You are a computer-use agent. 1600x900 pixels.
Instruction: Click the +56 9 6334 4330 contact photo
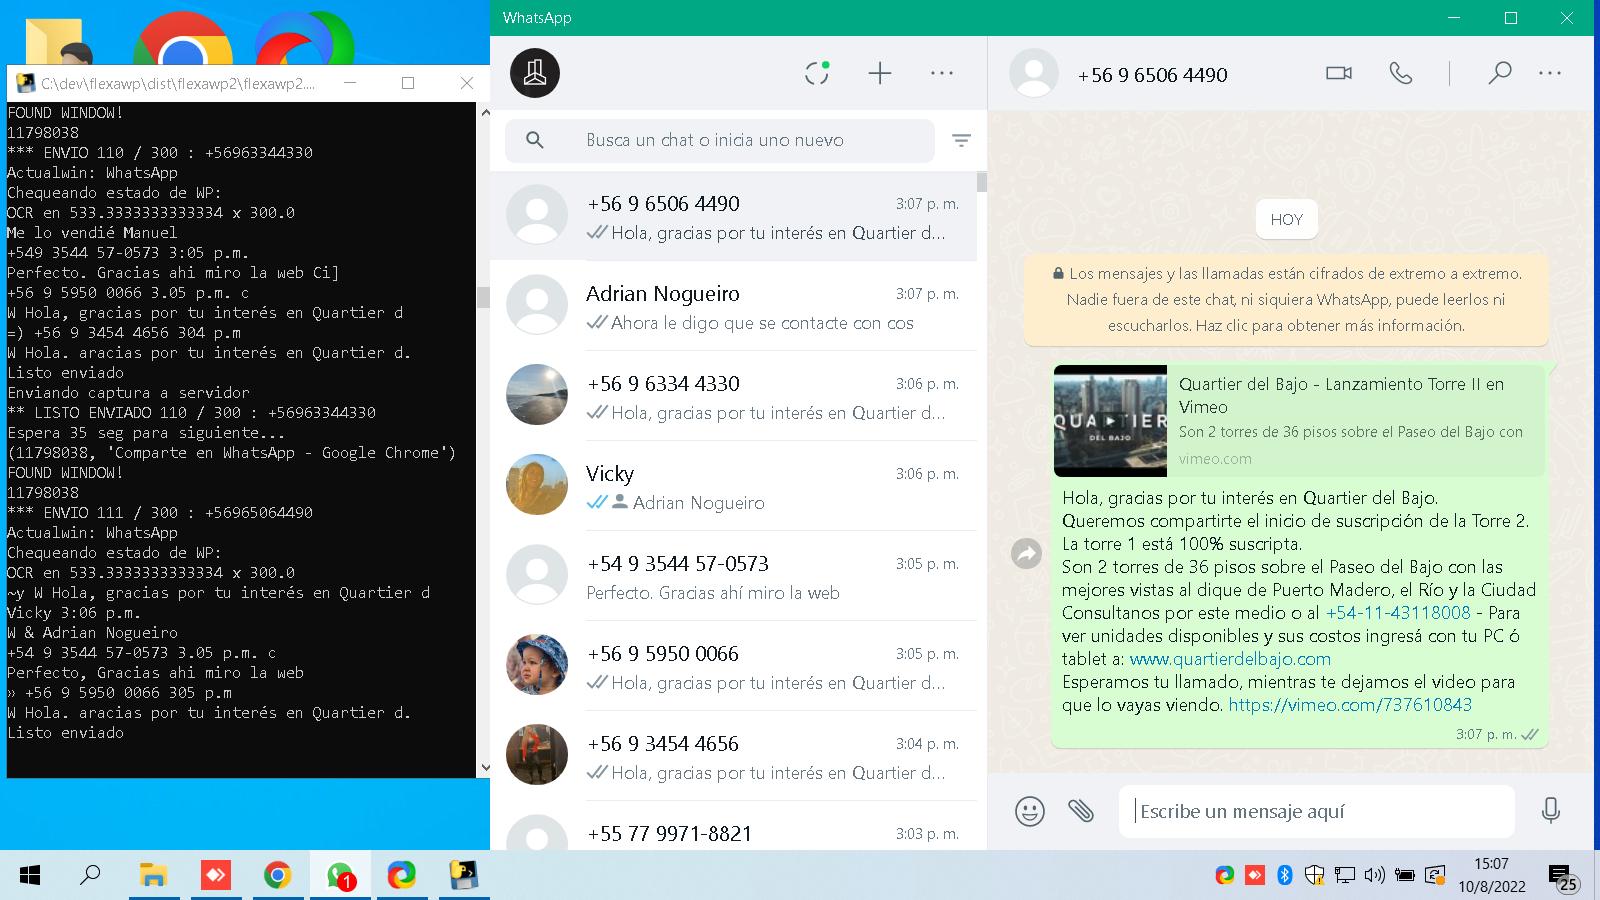click(537, 395)
